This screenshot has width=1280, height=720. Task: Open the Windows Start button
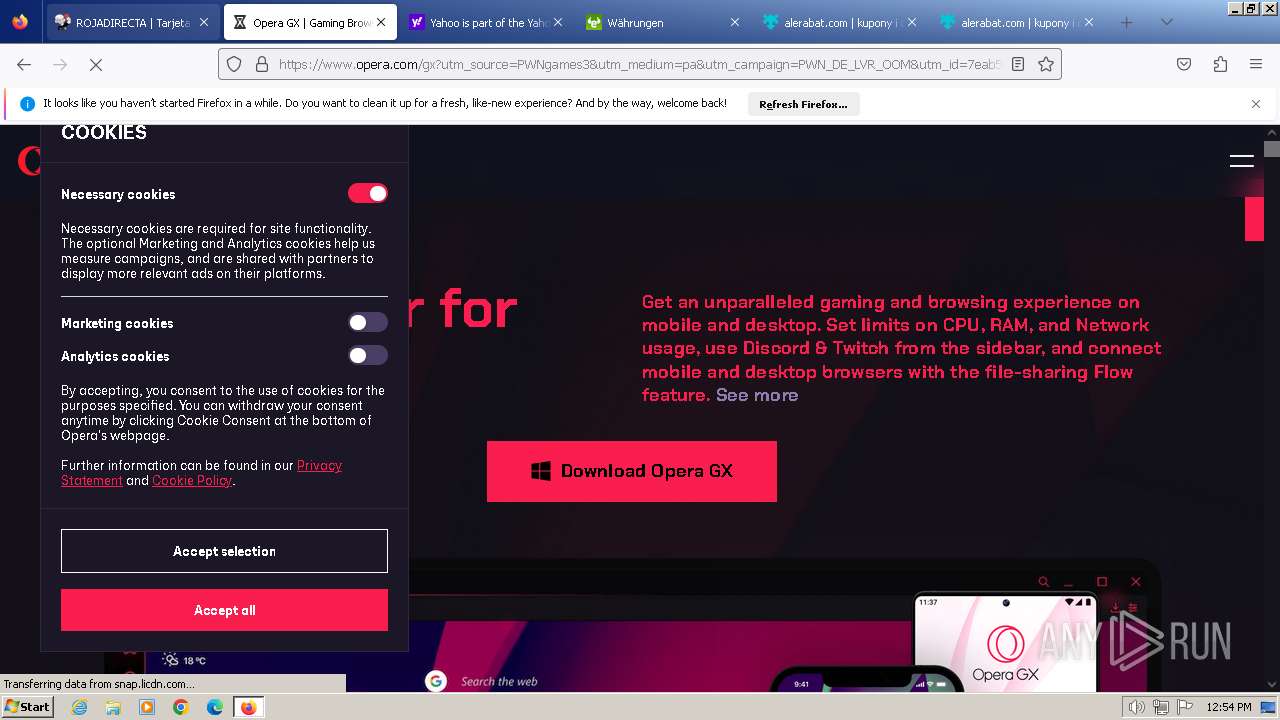(27, 706)
